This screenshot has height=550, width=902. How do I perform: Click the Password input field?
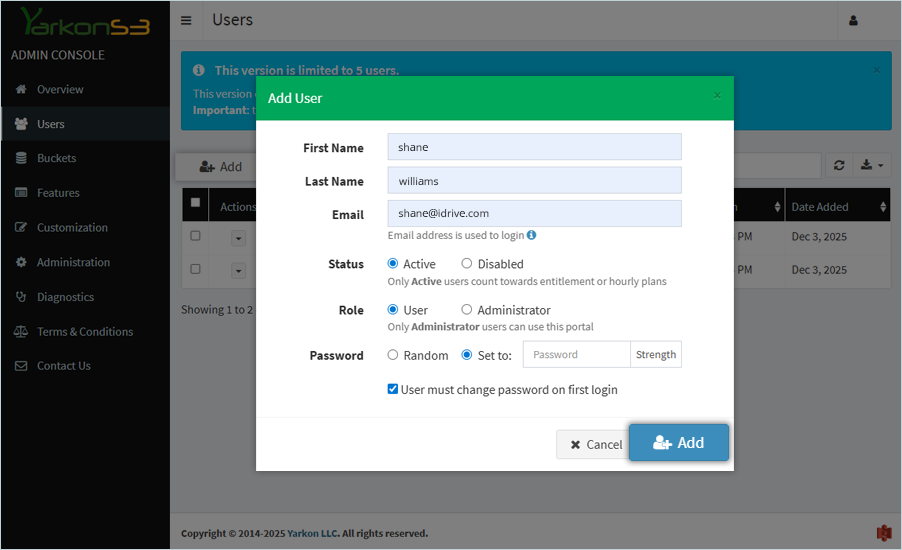[576, 355]
